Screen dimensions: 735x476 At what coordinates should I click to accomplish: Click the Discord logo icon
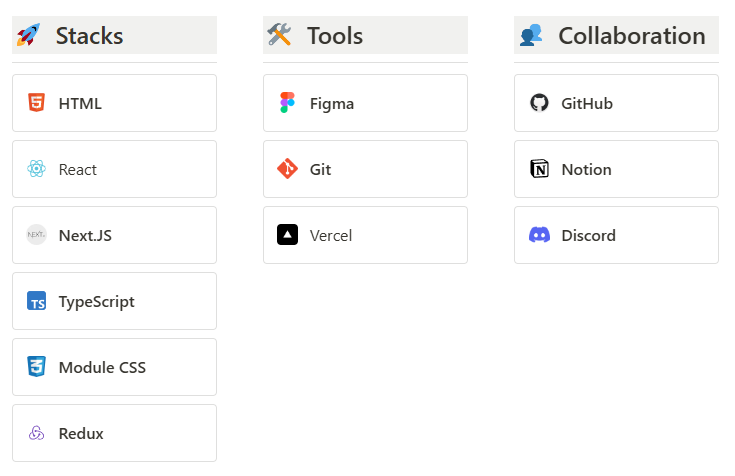(539, 235)
